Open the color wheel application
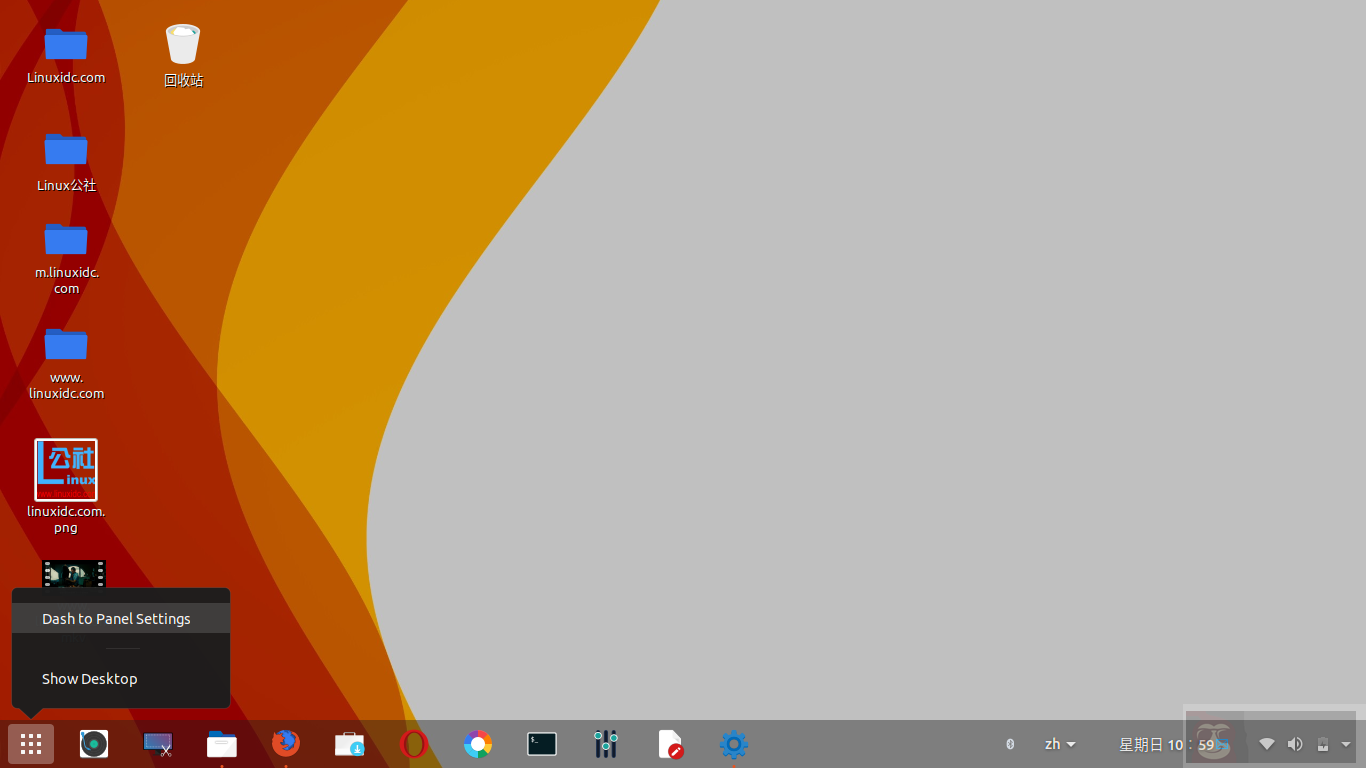Image resolution: width=1366 pixels, height=768 pixels. pyautogui.click(x=477, y=744)
